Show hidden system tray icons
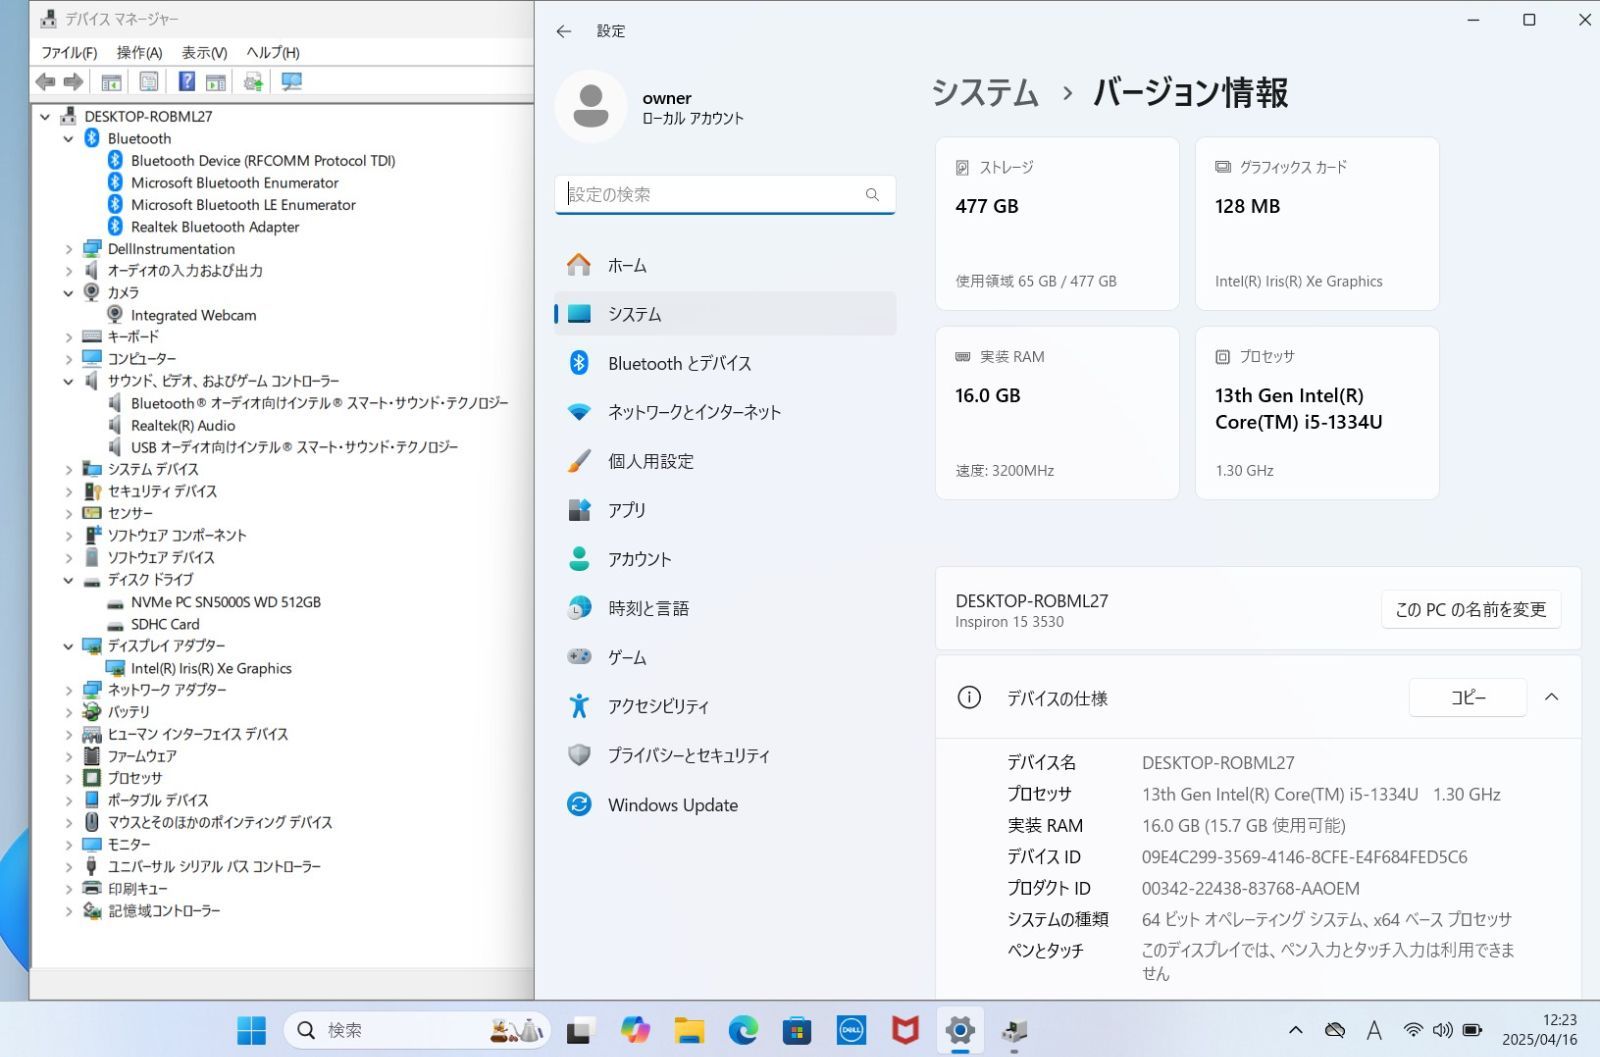This screenshot has width=1600, height=1057. [1295, 1030]
